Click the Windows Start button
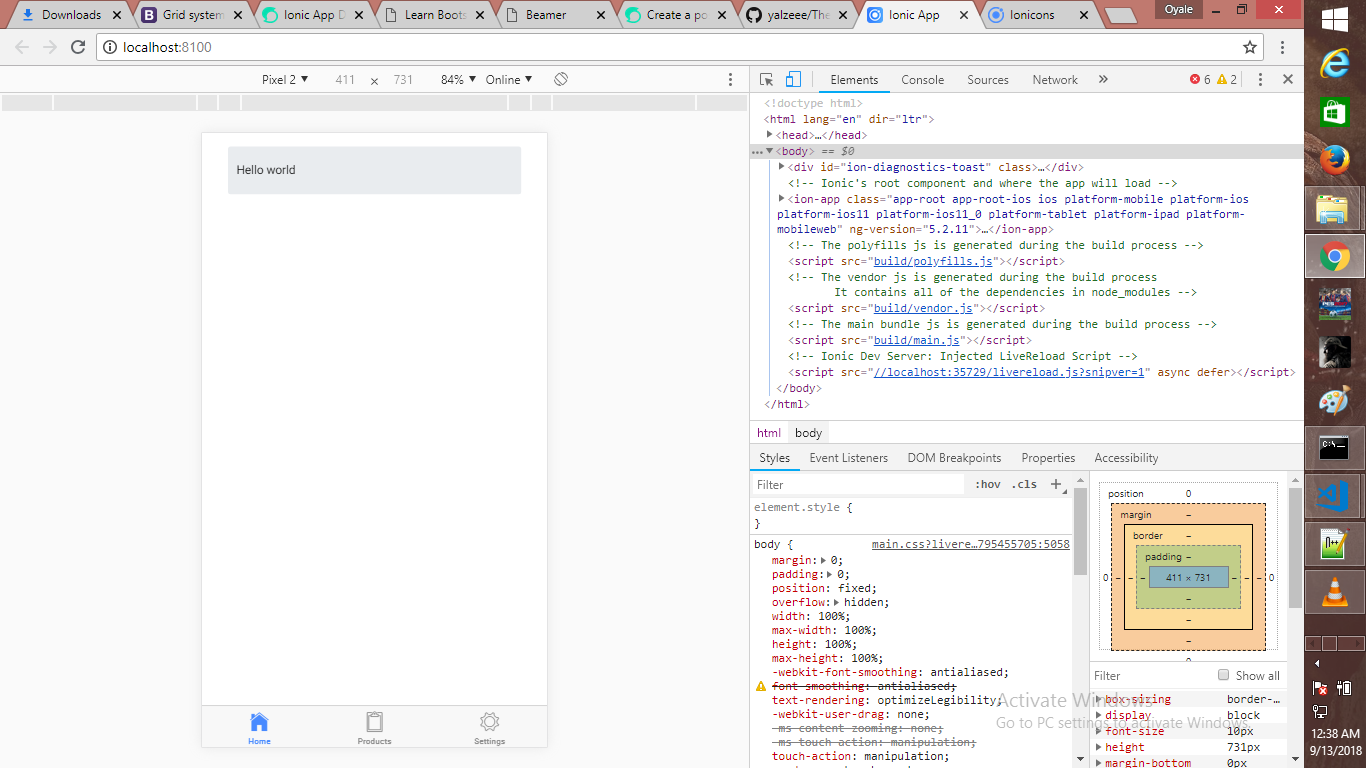The image size is (1366, 768). coord(1334,20)
